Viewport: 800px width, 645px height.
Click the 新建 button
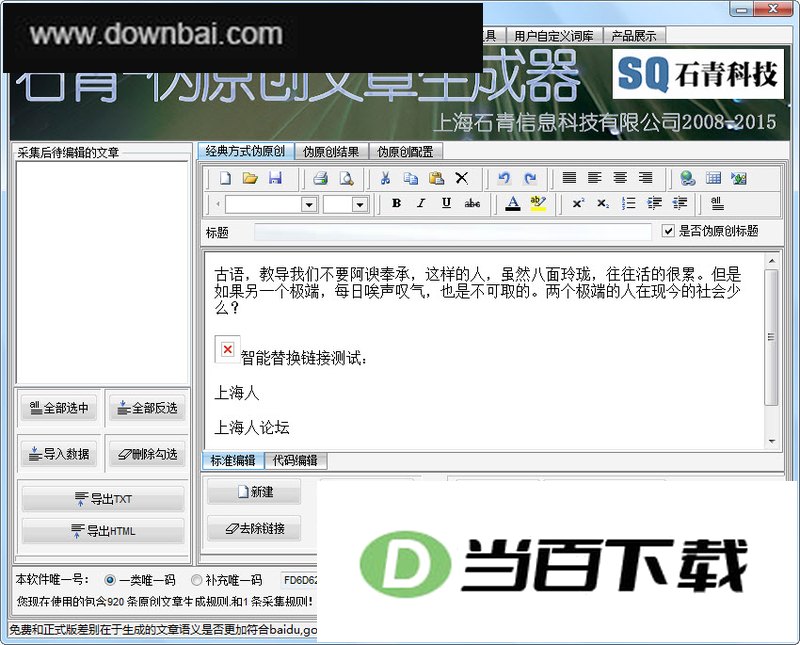point(254,491)
